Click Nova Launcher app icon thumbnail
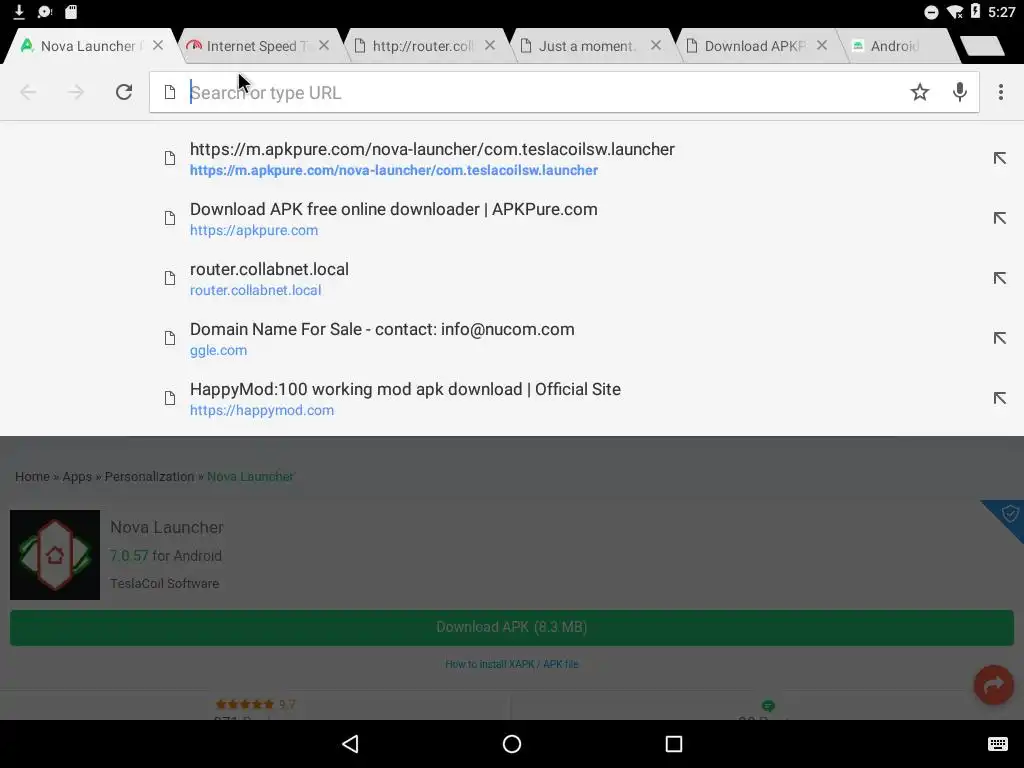Screen dimensions: 1024x768 click(55, 555)
